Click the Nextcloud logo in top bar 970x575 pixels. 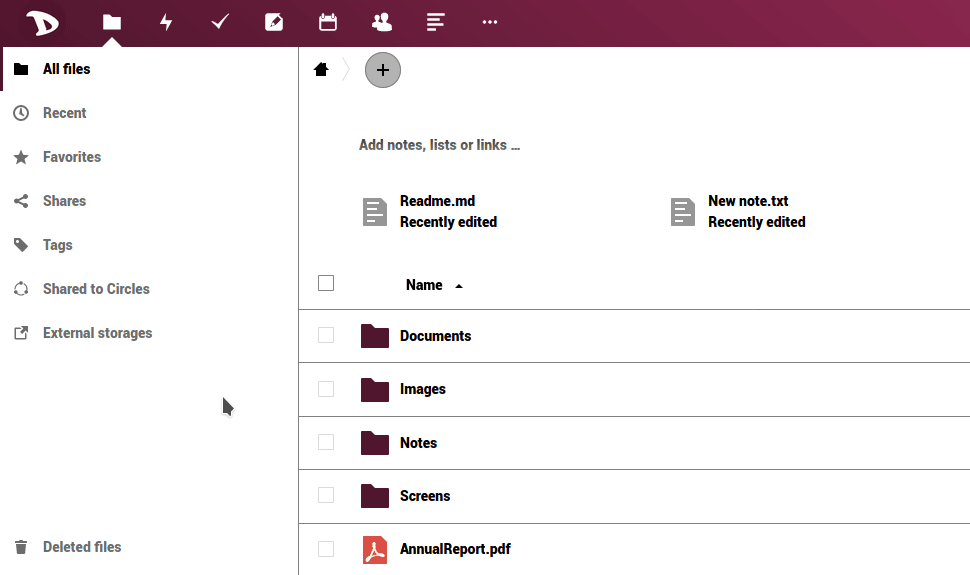pos(42,22)
